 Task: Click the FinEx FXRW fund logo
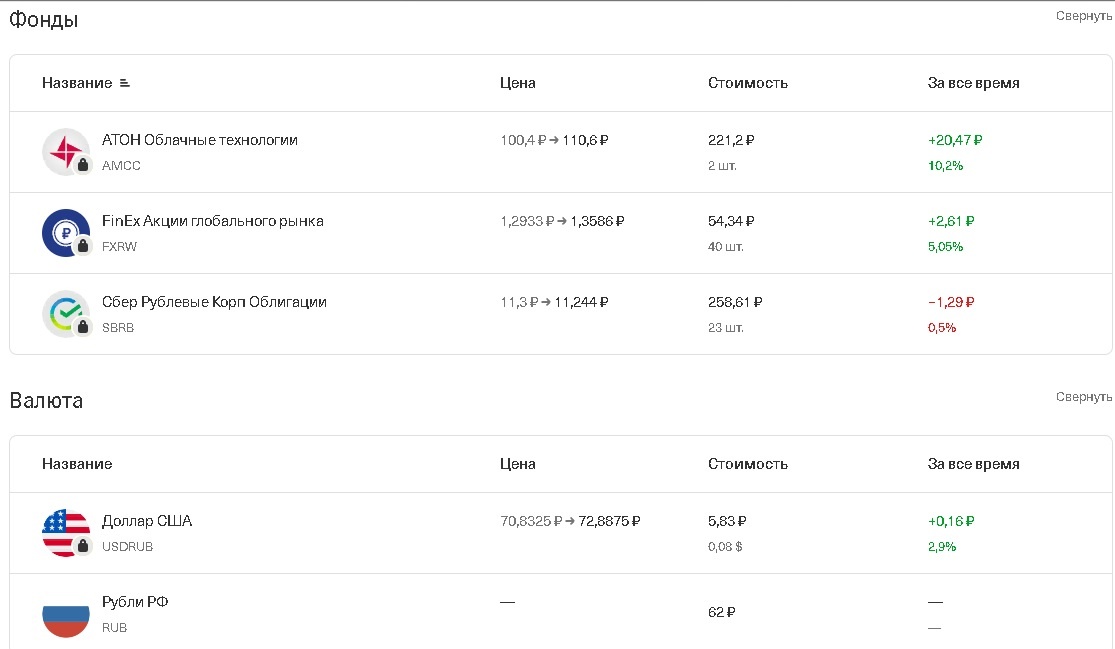66,233
